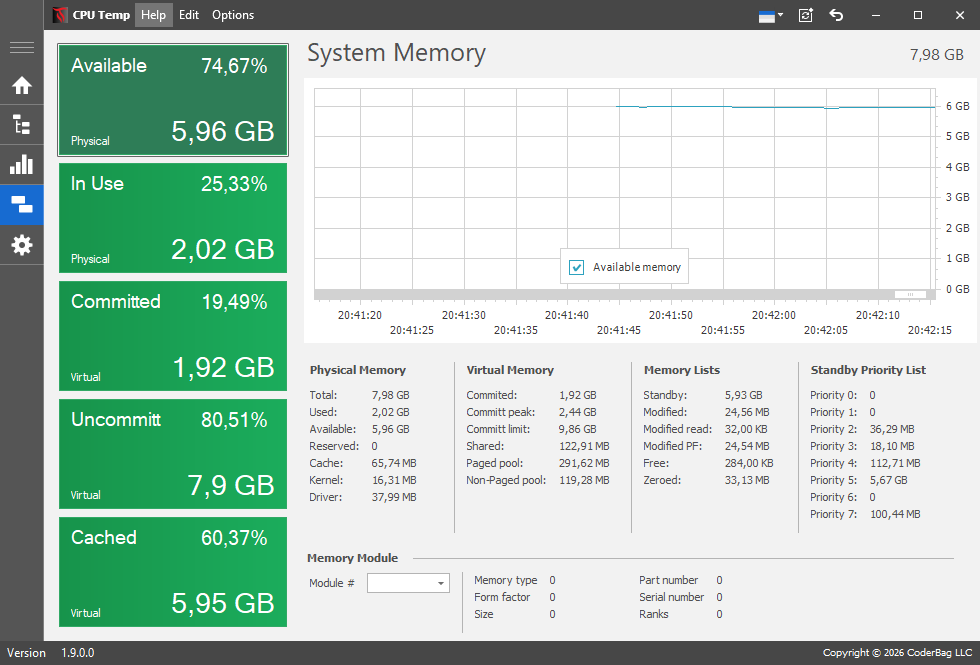Click Committ limit value 9,86 GB
The height and width of the screenshot is (665, 980).
[578, 429]
